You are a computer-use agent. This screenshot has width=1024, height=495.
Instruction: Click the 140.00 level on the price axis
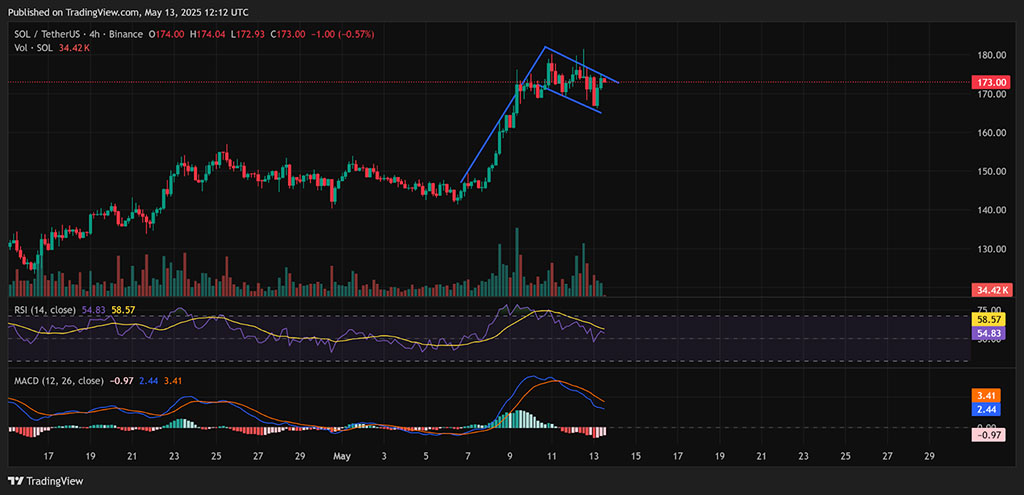990,210
